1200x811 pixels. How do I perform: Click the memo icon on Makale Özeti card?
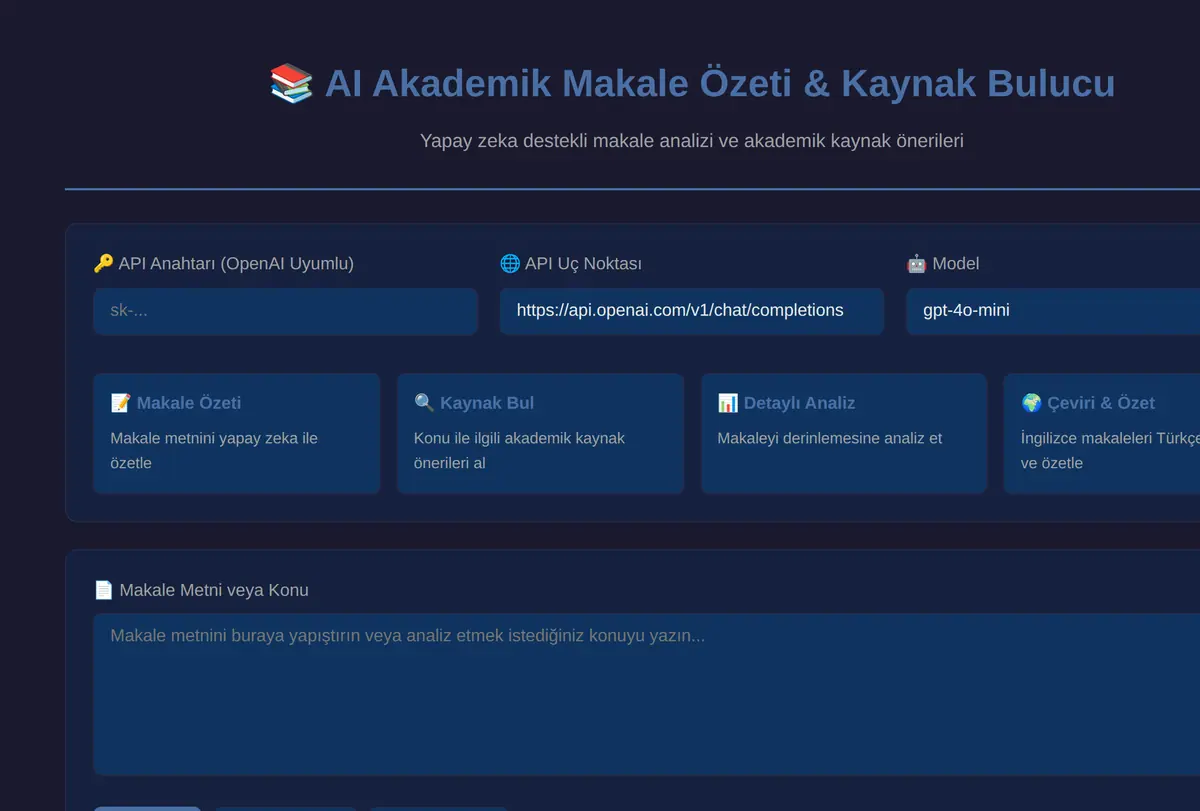pyautogui.click(x=121, y=403)
